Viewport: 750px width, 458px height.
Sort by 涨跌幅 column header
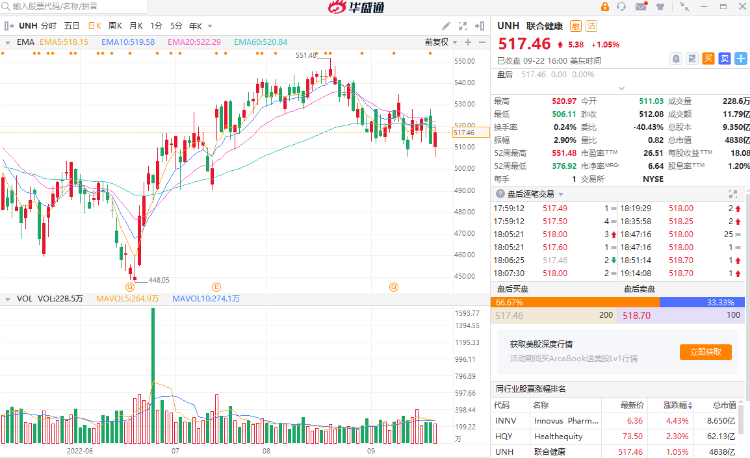[x=677, y=405]
